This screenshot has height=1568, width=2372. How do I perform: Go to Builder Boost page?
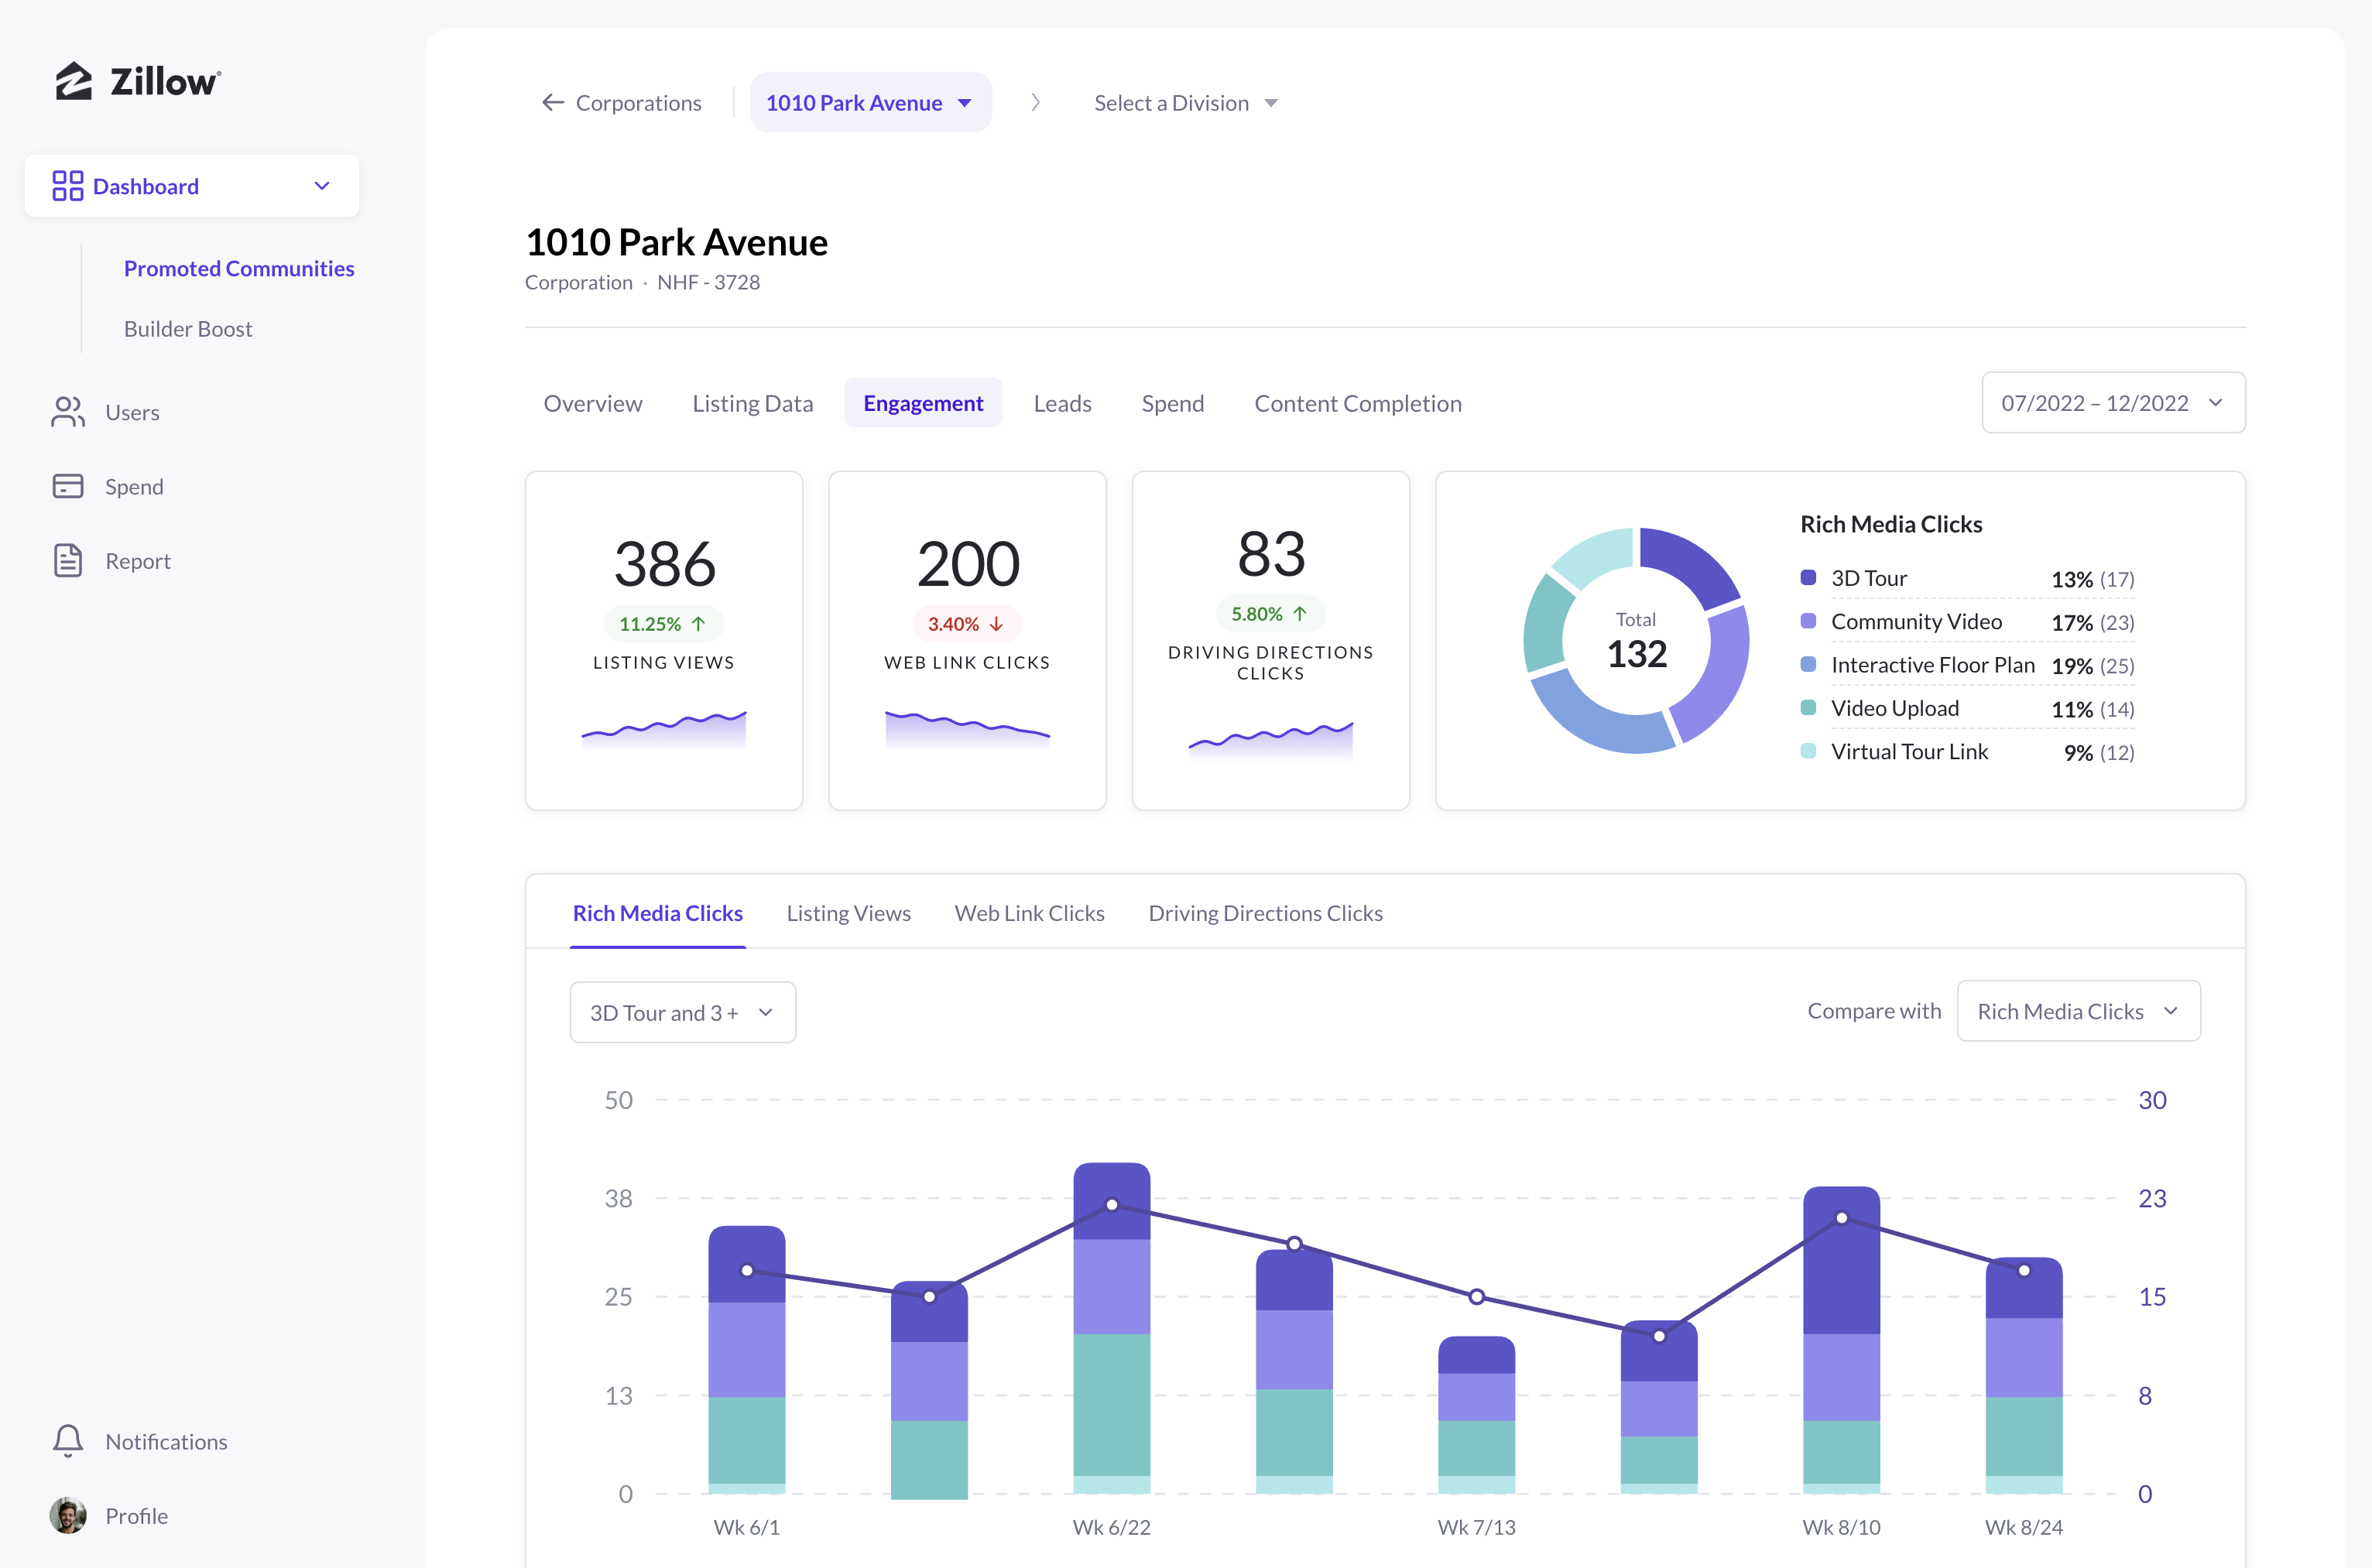pyautogui.click(x=188, y=328)
